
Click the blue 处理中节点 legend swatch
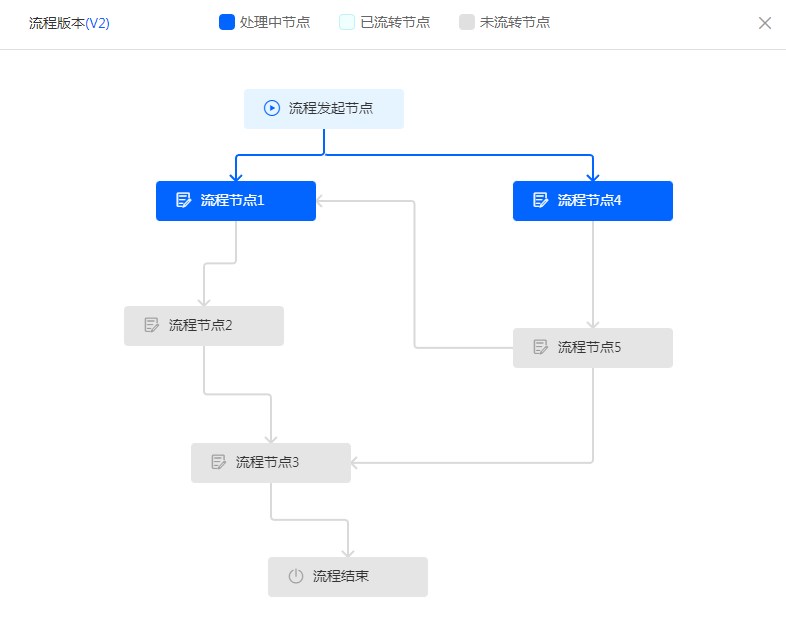226,22
